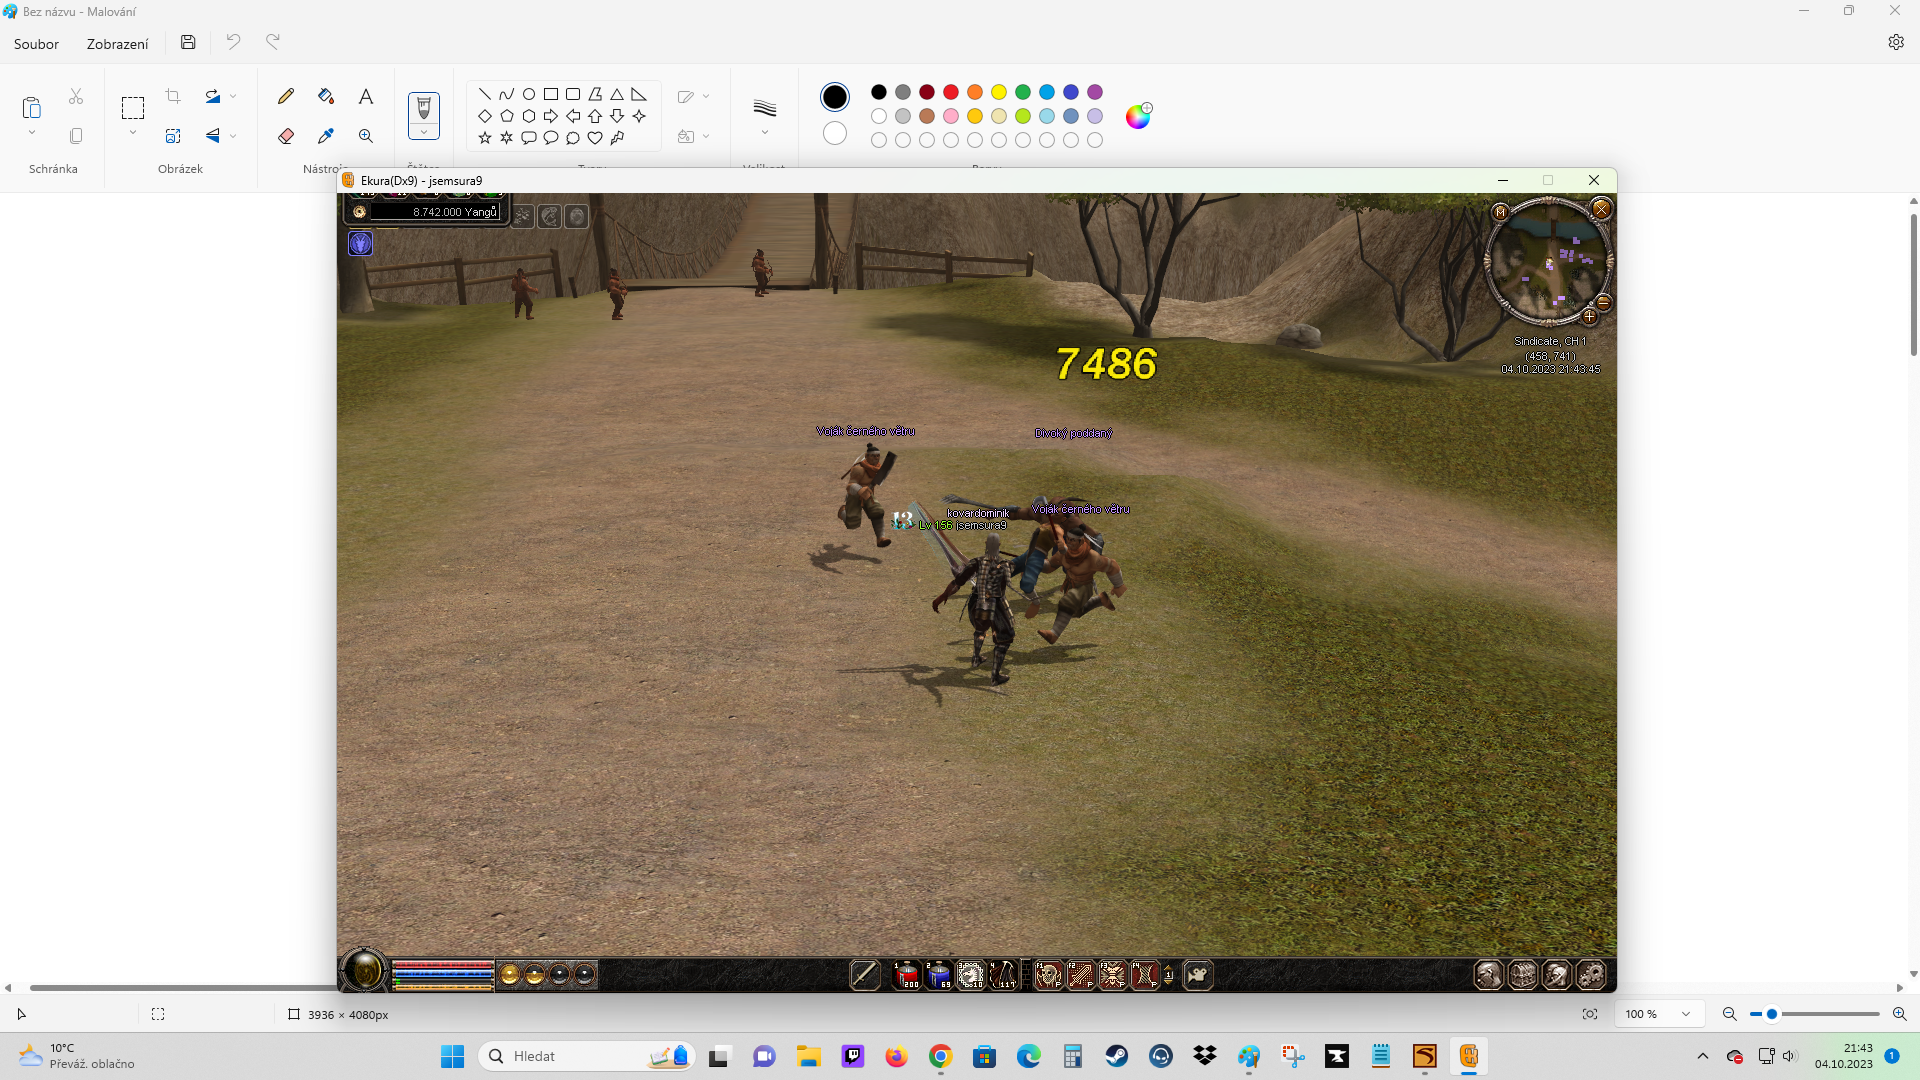Select primary color 1 swatch
The image size is (1920, 1080).
coord(835,97)
